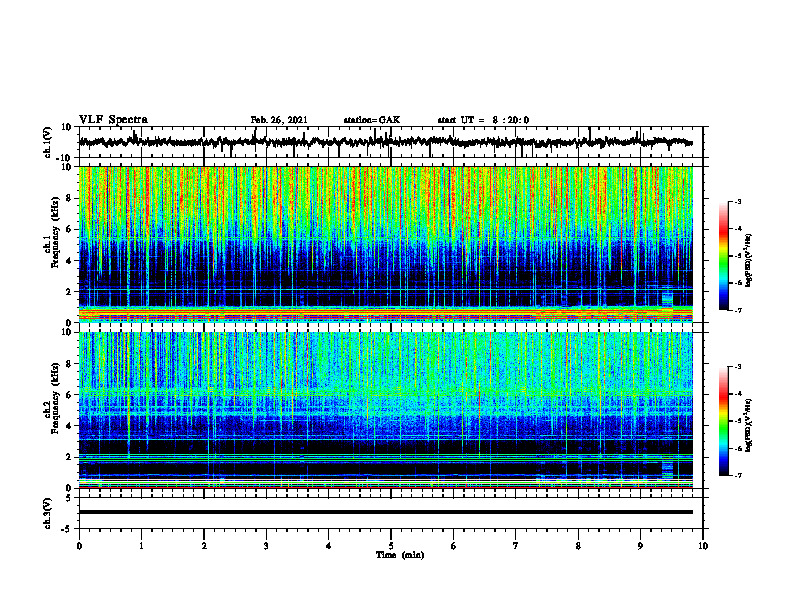
Task: Click the "5" tick label on the time axis
Action: [391, 546]
